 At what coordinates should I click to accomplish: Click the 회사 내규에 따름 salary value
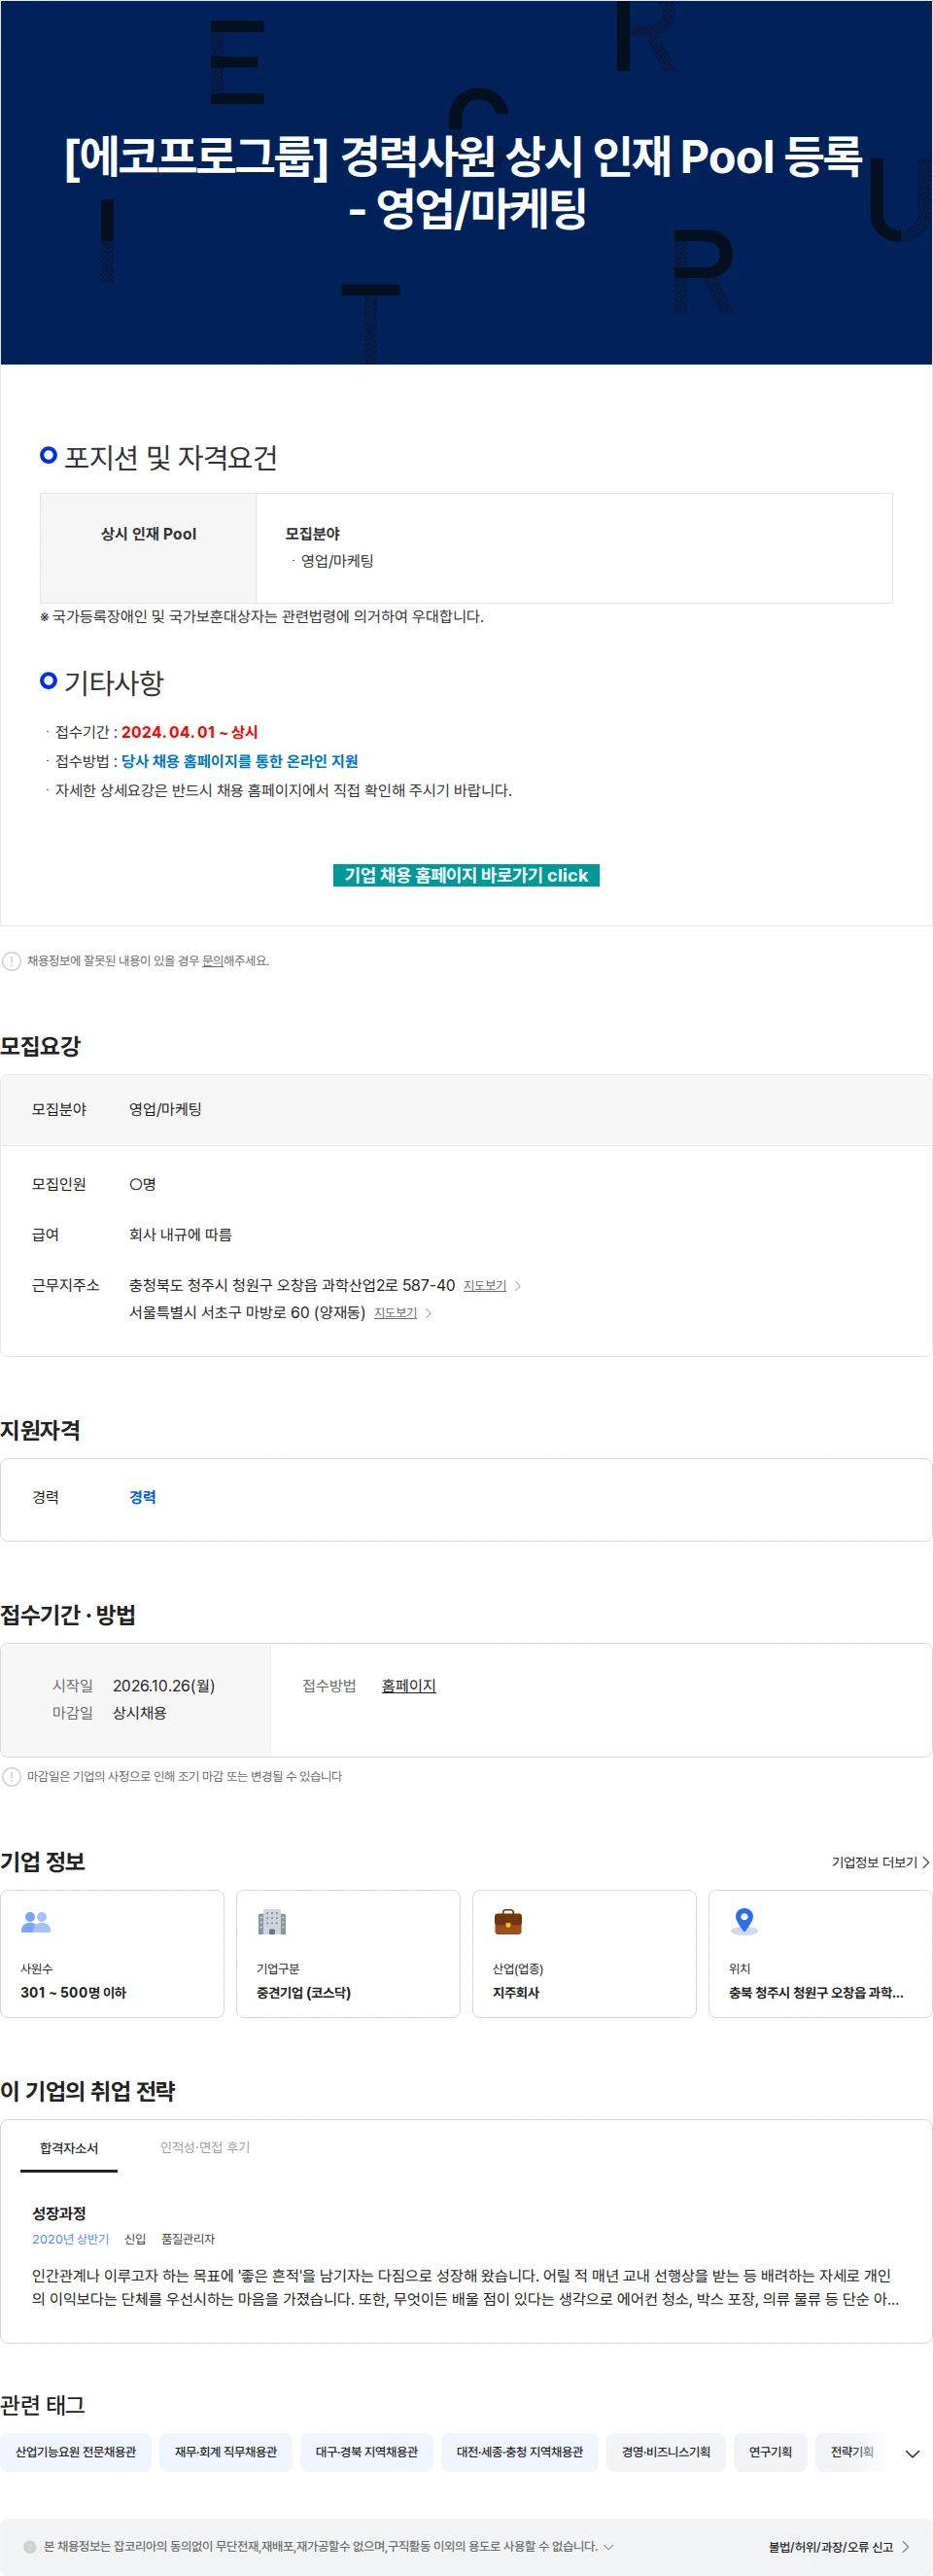click(x=180, y=1234)
